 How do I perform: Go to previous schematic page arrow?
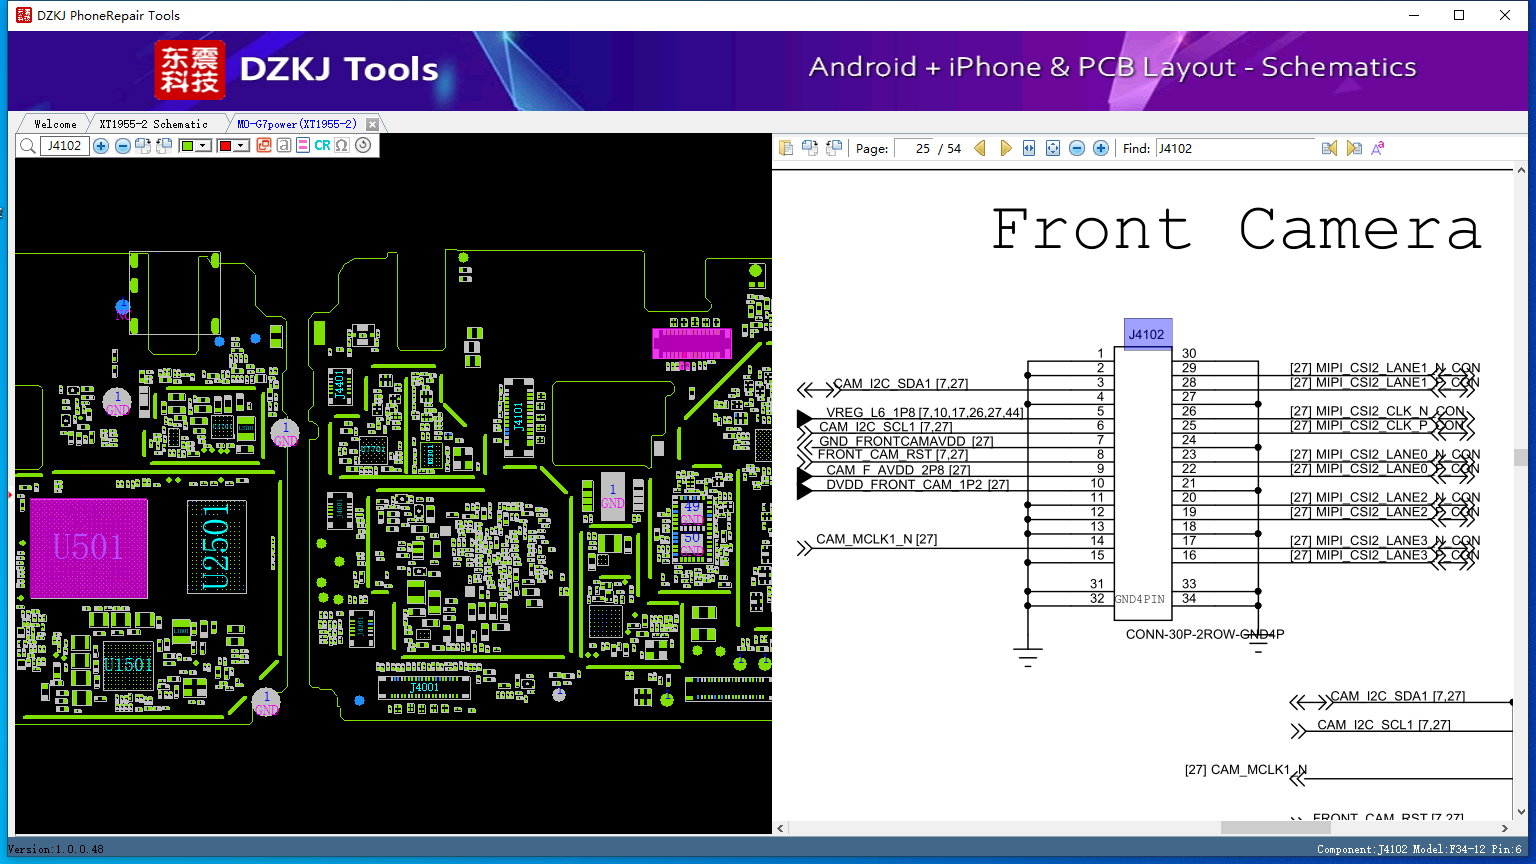click(980, 148)
